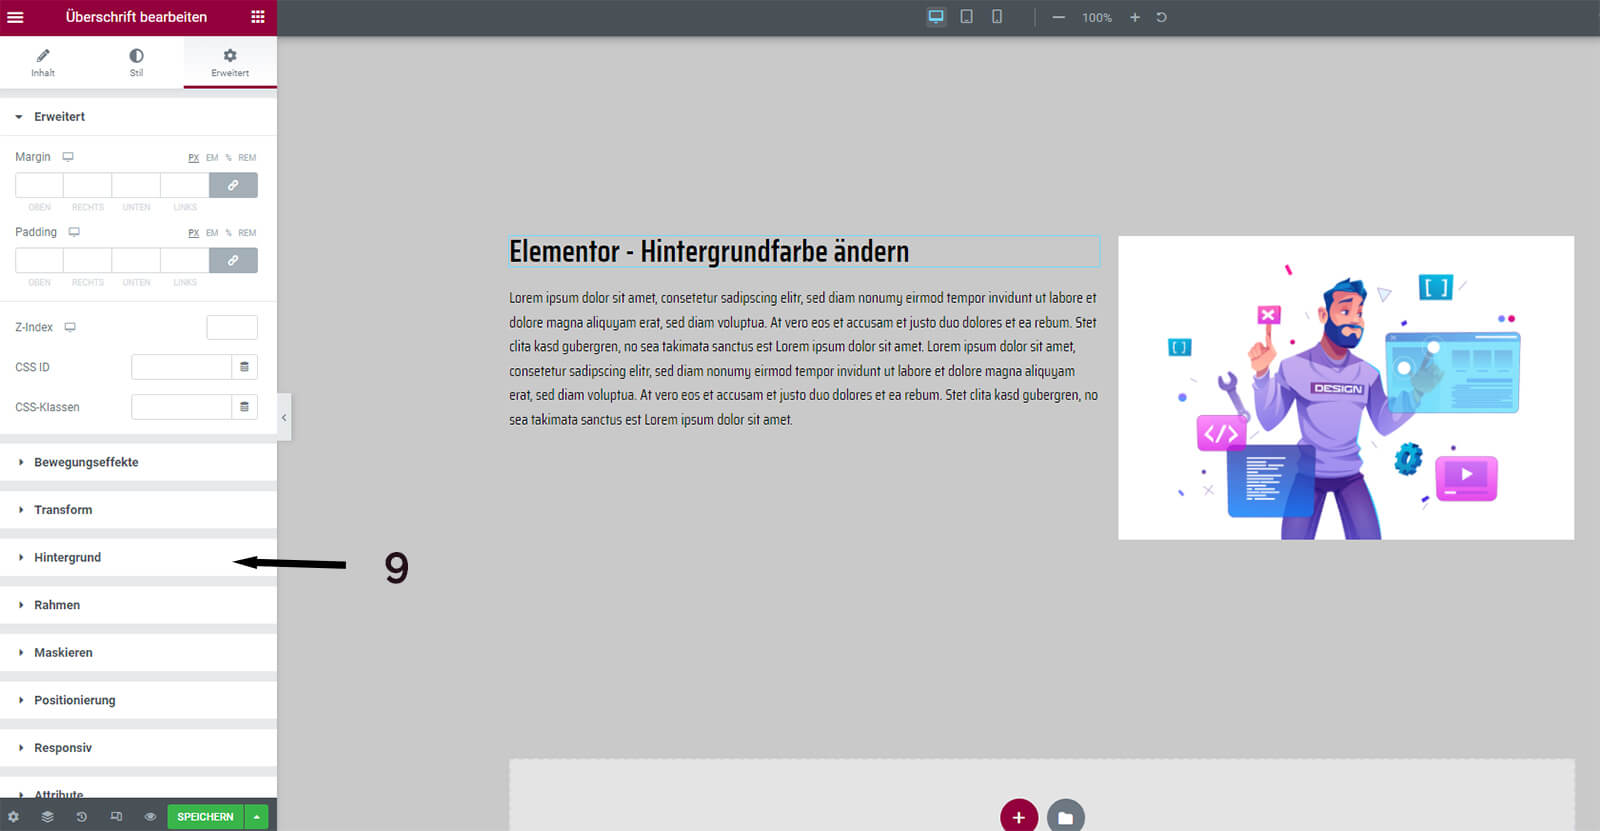The width and height of the screenshot is (1600, 831).
Task: Switch to mobile preview mode
Action: (997, 17)
